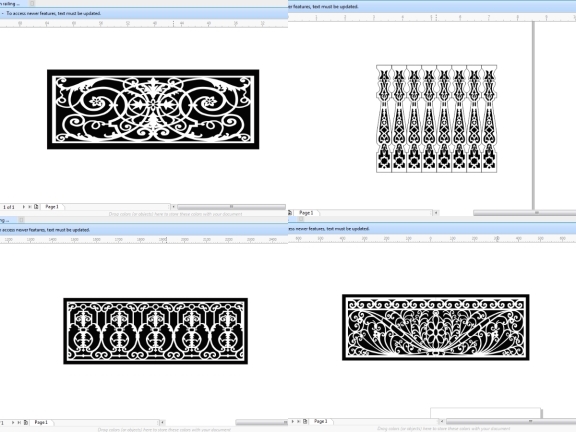This screenshot has height=432, width=576.
Task: Open the Page 1 tab in the top-left window
Action: pyautogui.click(x=52, y=207)
